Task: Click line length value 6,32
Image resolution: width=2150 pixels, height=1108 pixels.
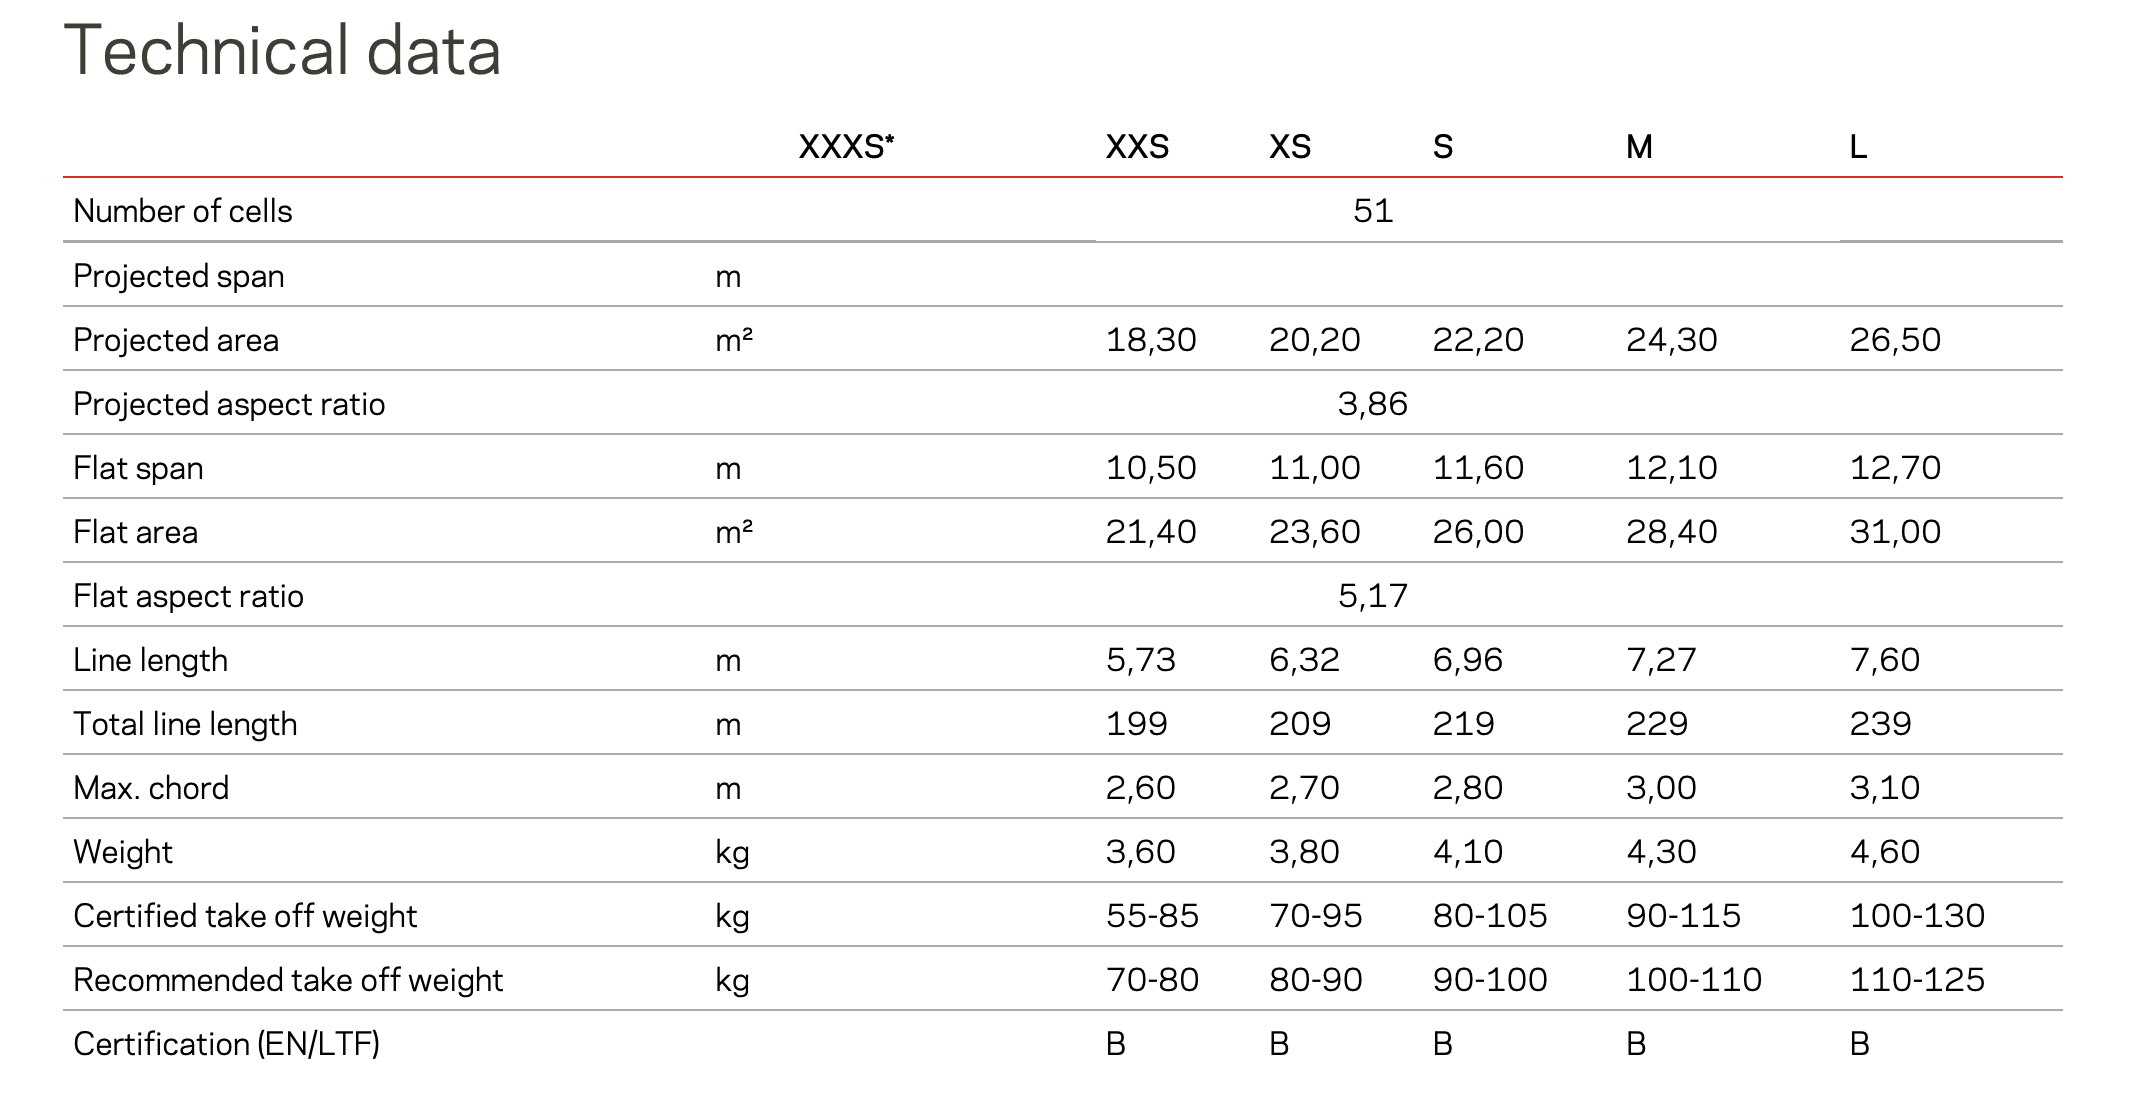Action: [x=1304, y=660]
